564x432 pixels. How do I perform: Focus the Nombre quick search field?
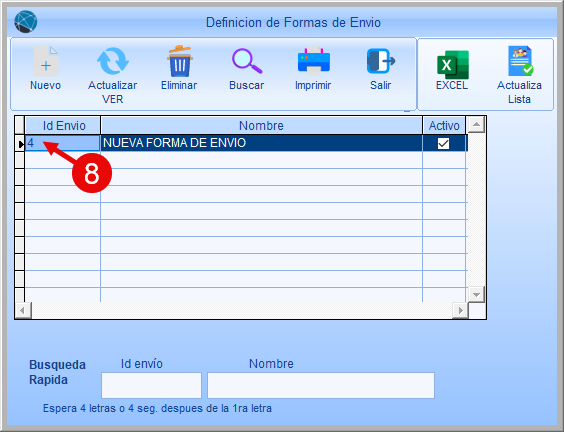[x=321, y=385]
